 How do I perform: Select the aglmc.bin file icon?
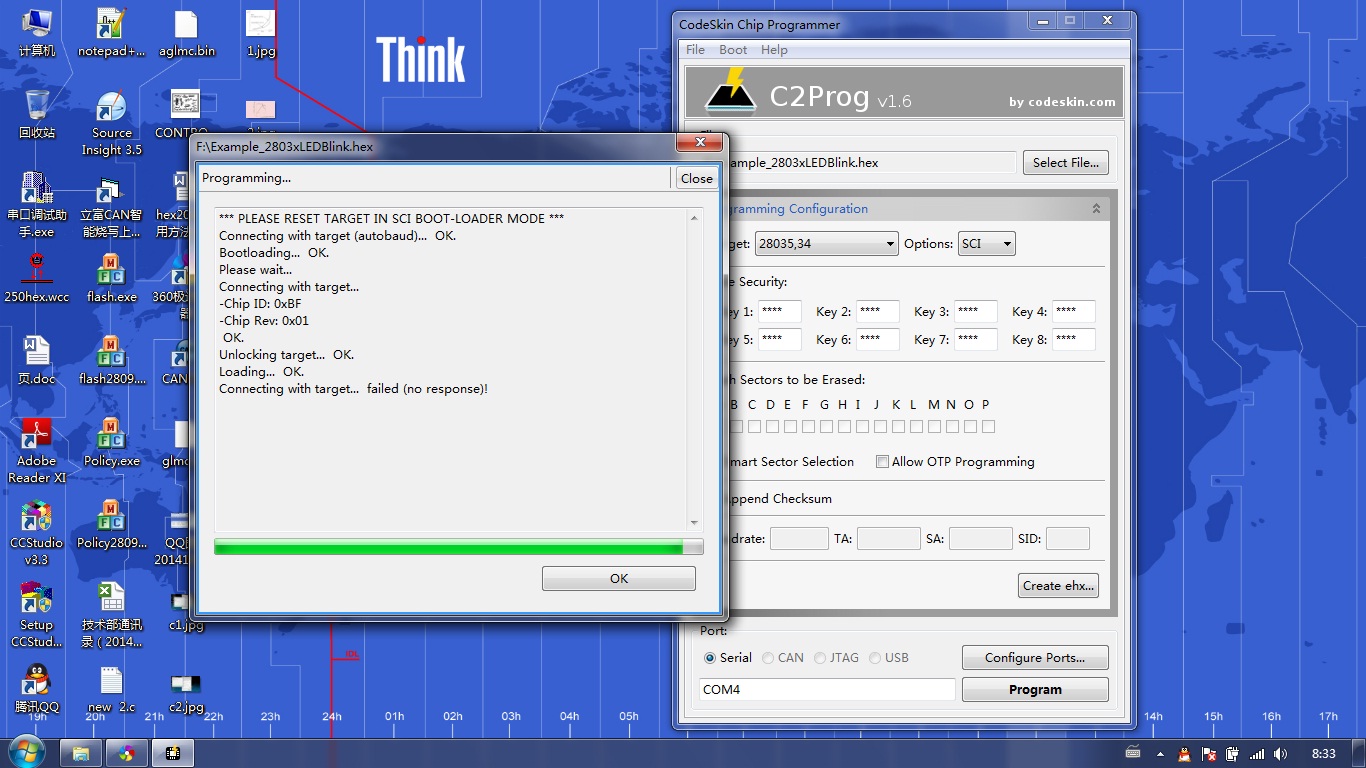coord(187,33)
